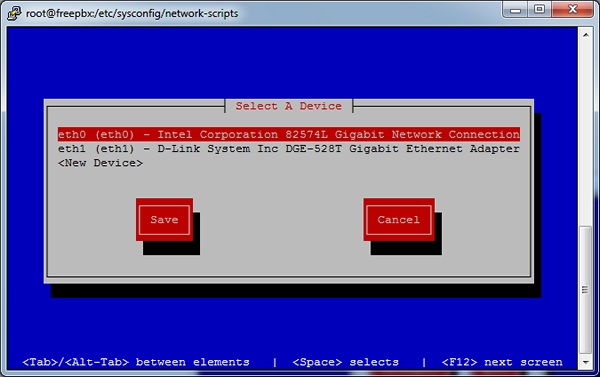
Task: Minimize the PuTTY terminal window
Action: (x=515, y=10)
